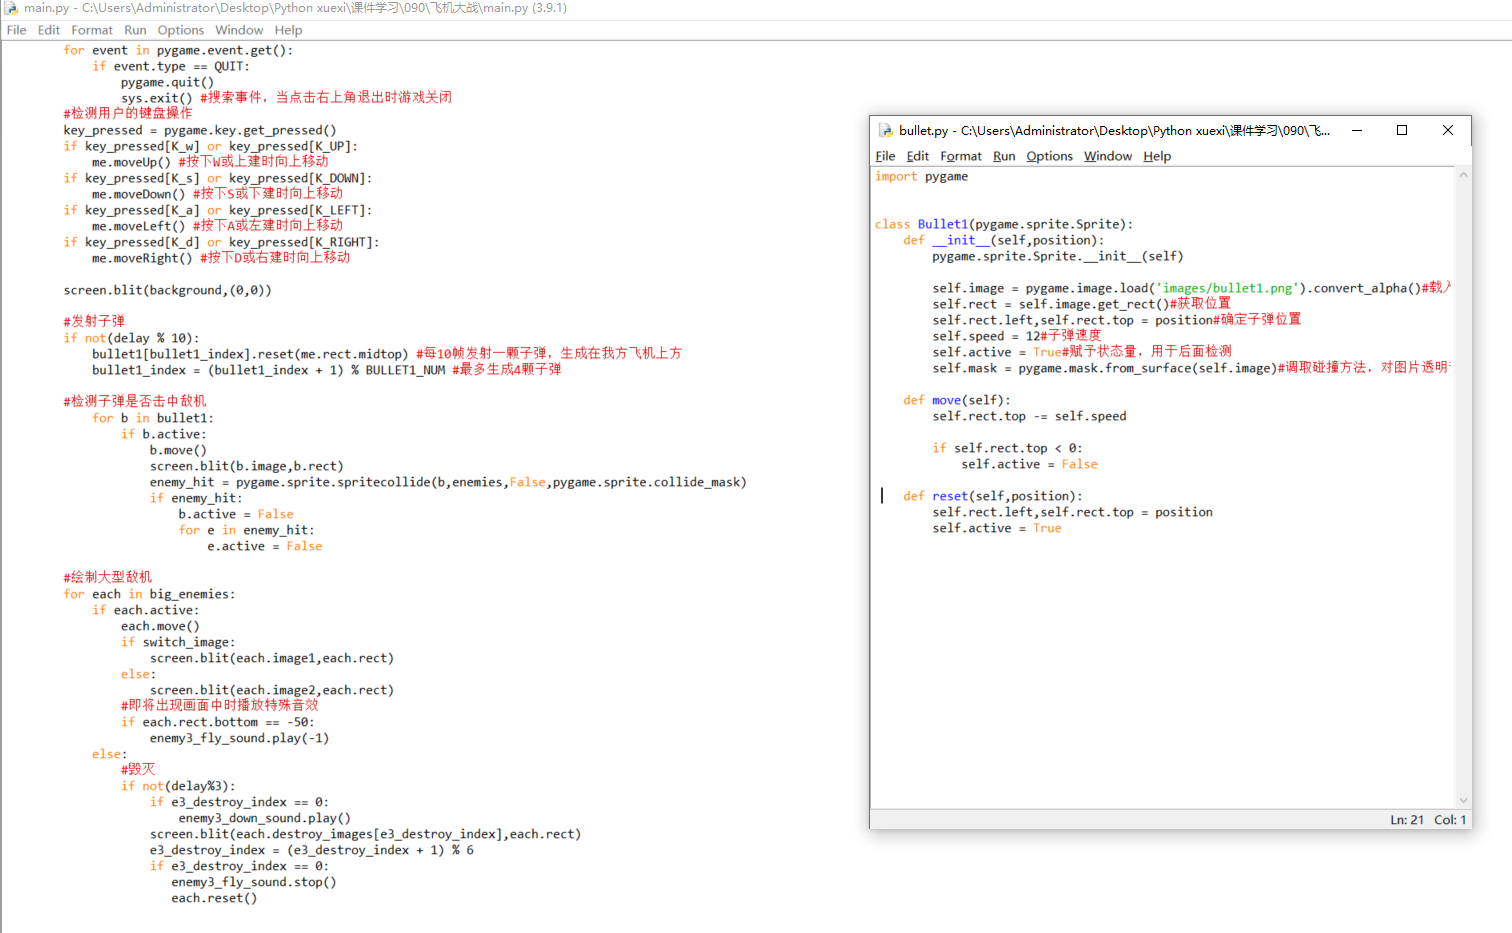1512x933 pixels.
Task: Open Window menu in bullet.py window
Action: point(1108,156)
